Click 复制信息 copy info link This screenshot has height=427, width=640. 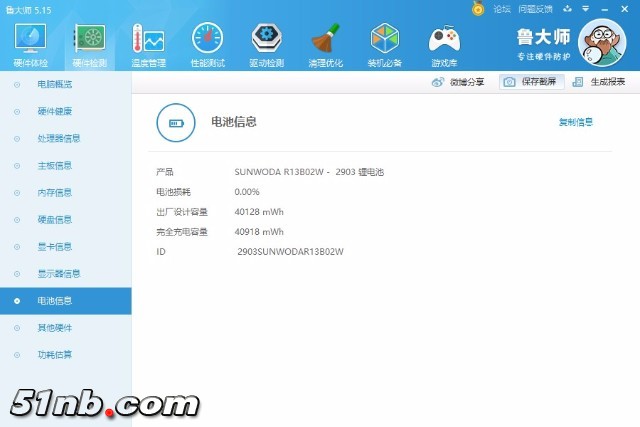pyautogui.click(x=576, y=122)
